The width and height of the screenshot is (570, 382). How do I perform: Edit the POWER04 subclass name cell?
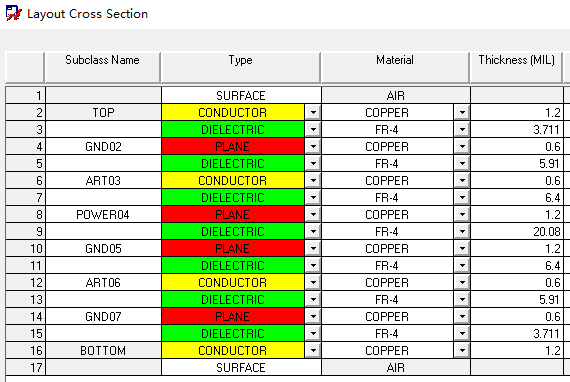[x=103, y=214]
